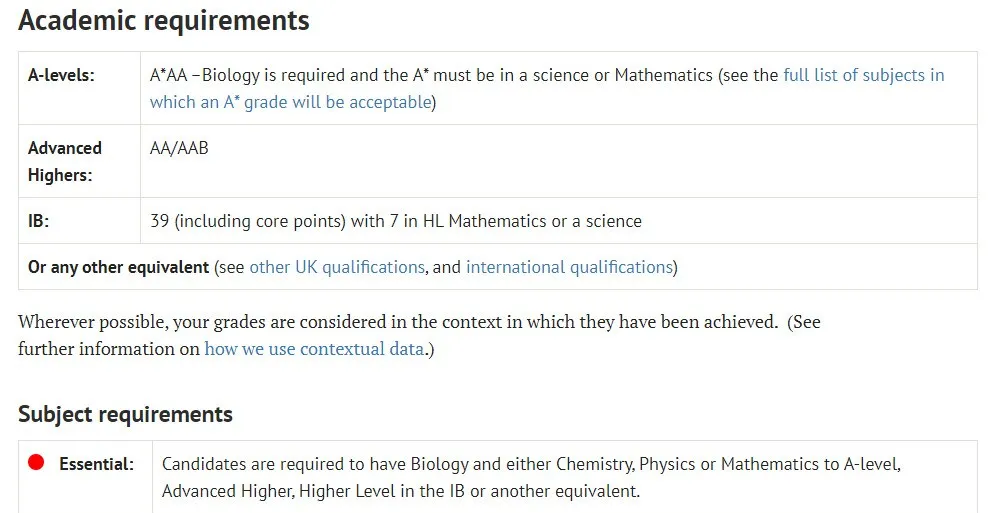1002x513 pixels.
Task: Click the Academic requirements heading
Action: (164, 20)
